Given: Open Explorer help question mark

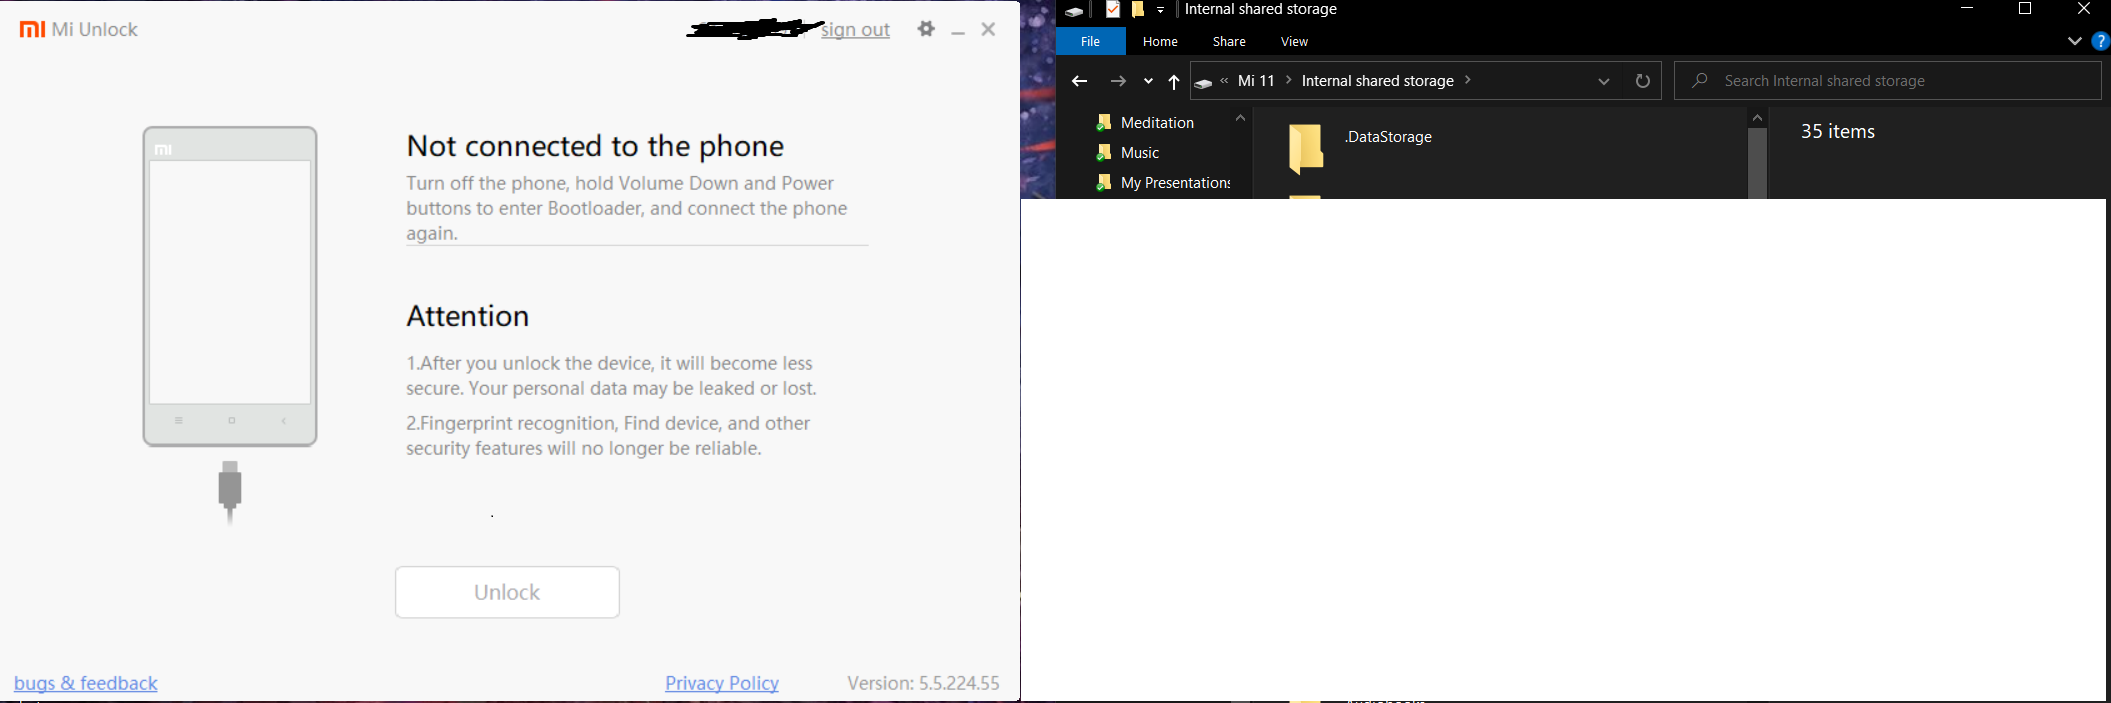Looking at the screenshot, I should pos(2100,41).
